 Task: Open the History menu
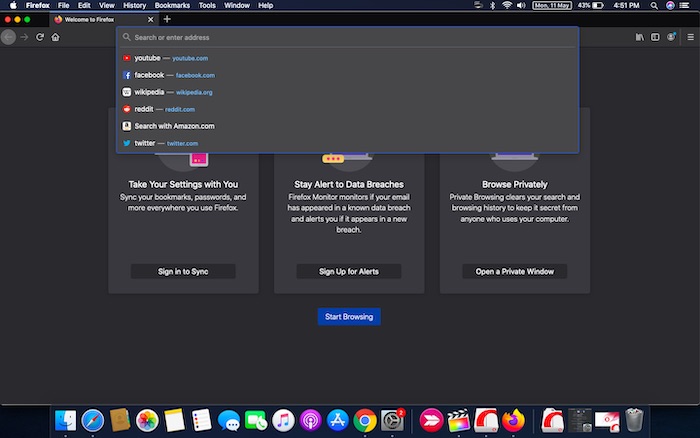(134, 5)
